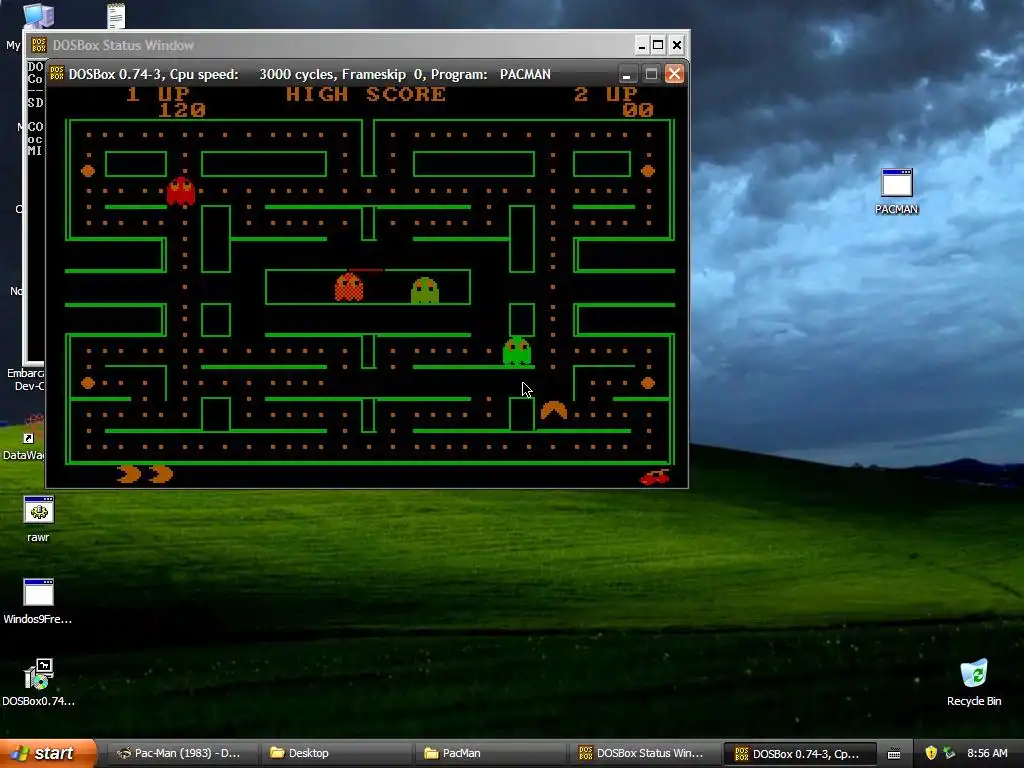Viewport: 1024px width, 768px height.
Task: Click the DOSBox PACMAN window title bar text
Action: pos(310,74)
